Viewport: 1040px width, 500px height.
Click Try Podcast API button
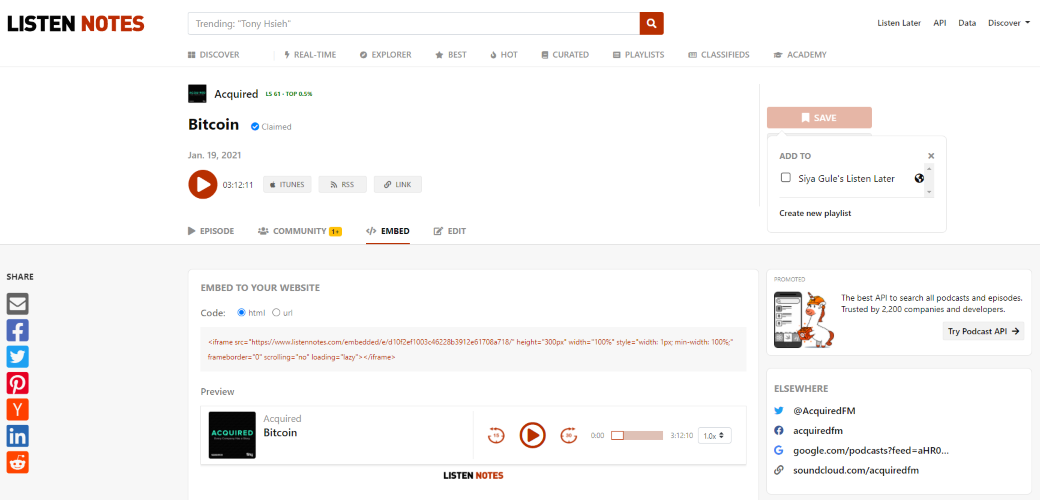coord(983,332)
